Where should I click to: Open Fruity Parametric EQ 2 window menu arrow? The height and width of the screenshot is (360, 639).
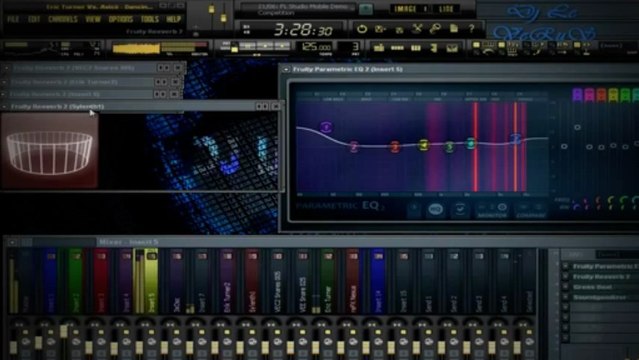286,69
